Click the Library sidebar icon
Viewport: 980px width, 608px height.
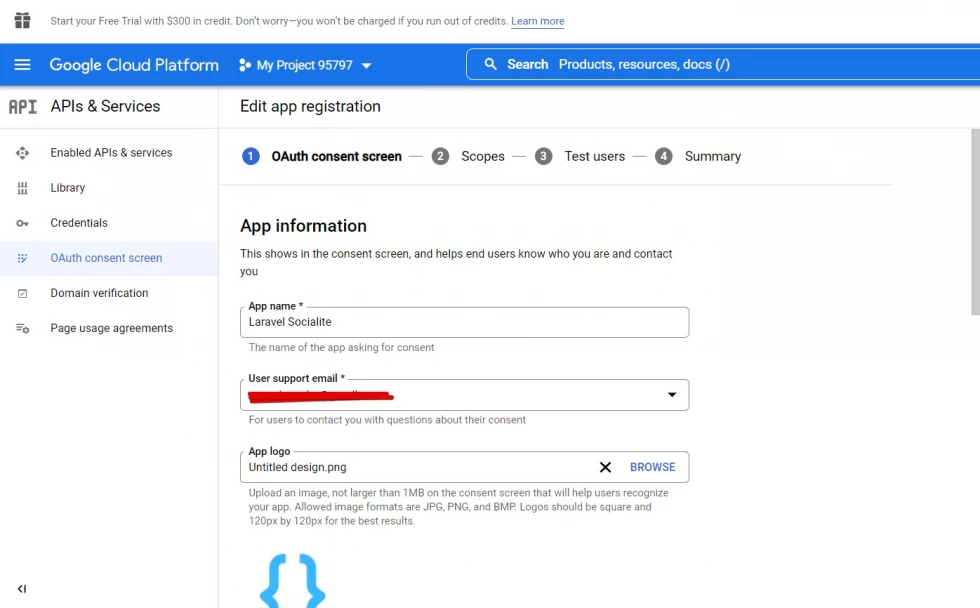click(22, 188)
